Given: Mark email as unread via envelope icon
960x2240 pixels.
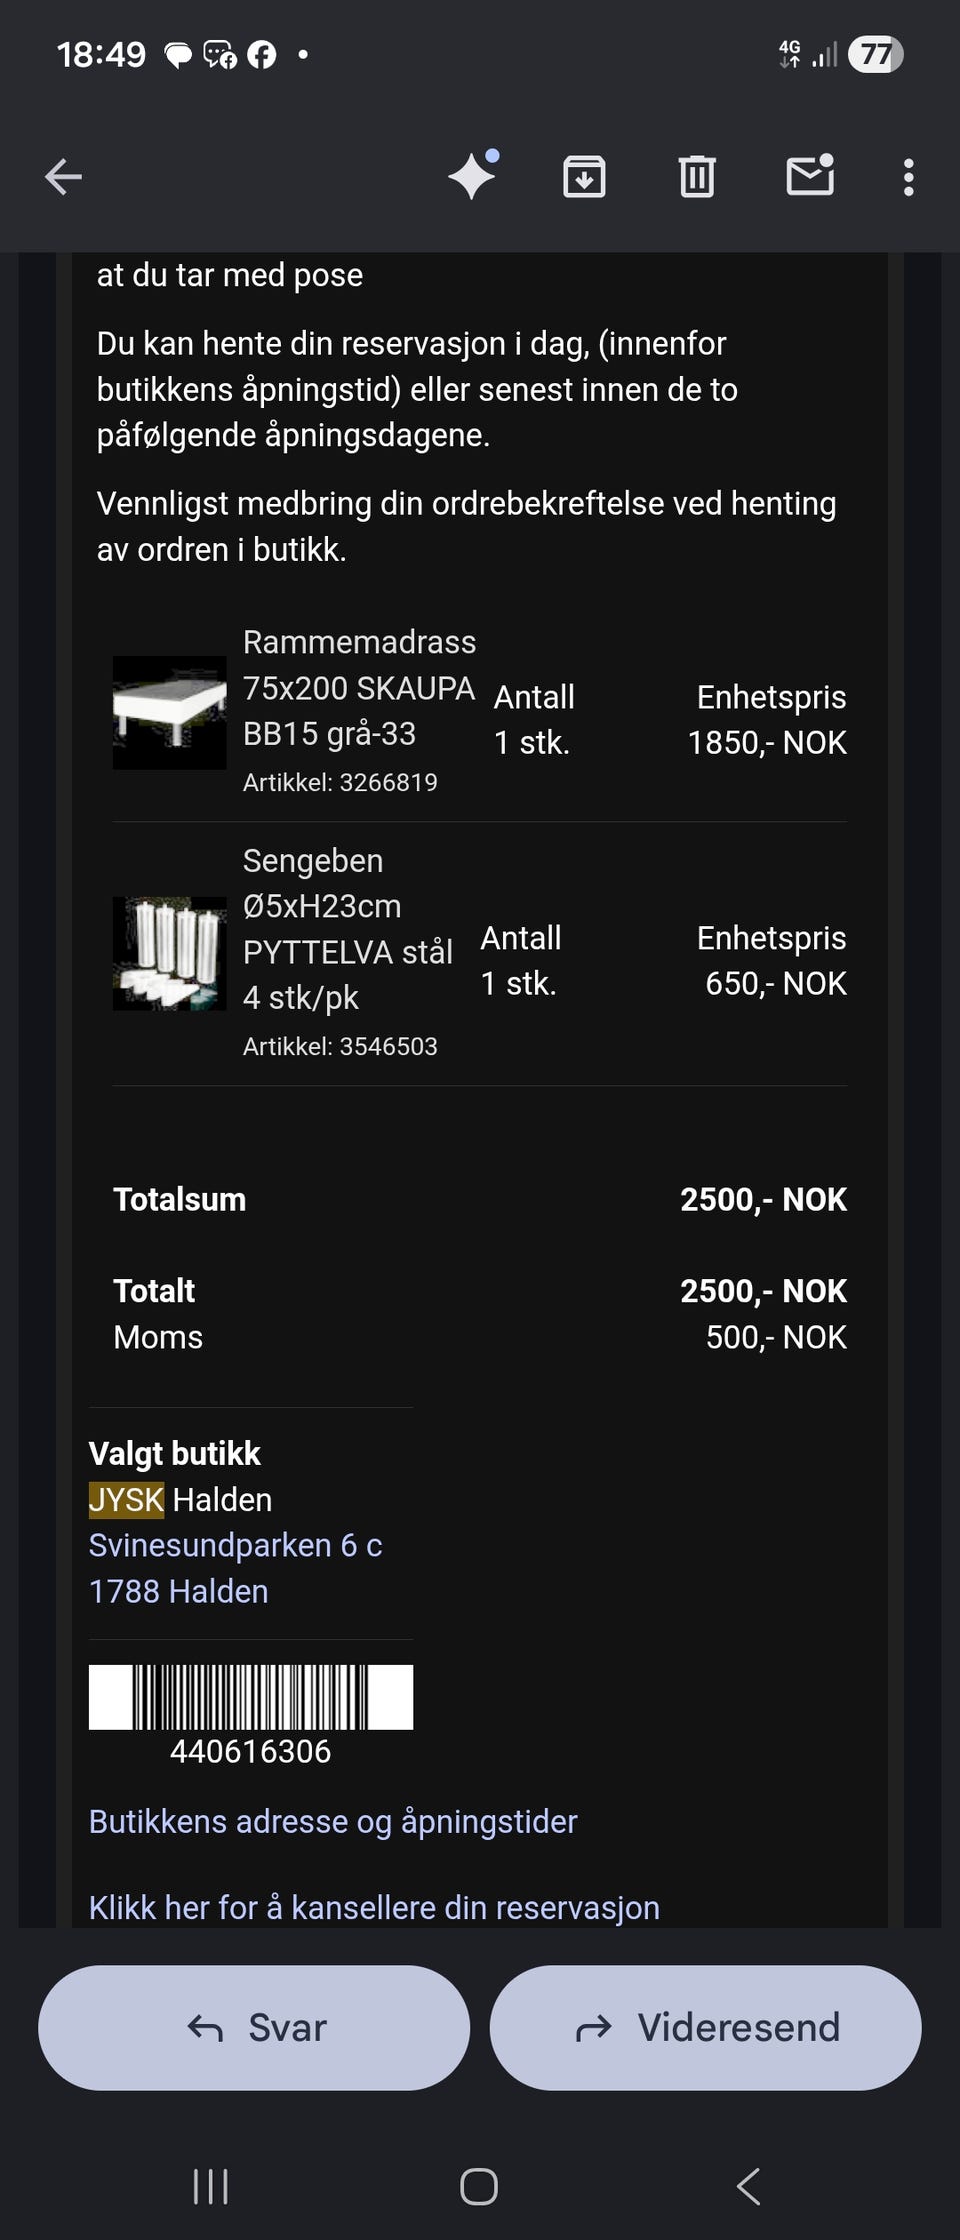Looking at the screenshot, I should (x=810, y=176).
